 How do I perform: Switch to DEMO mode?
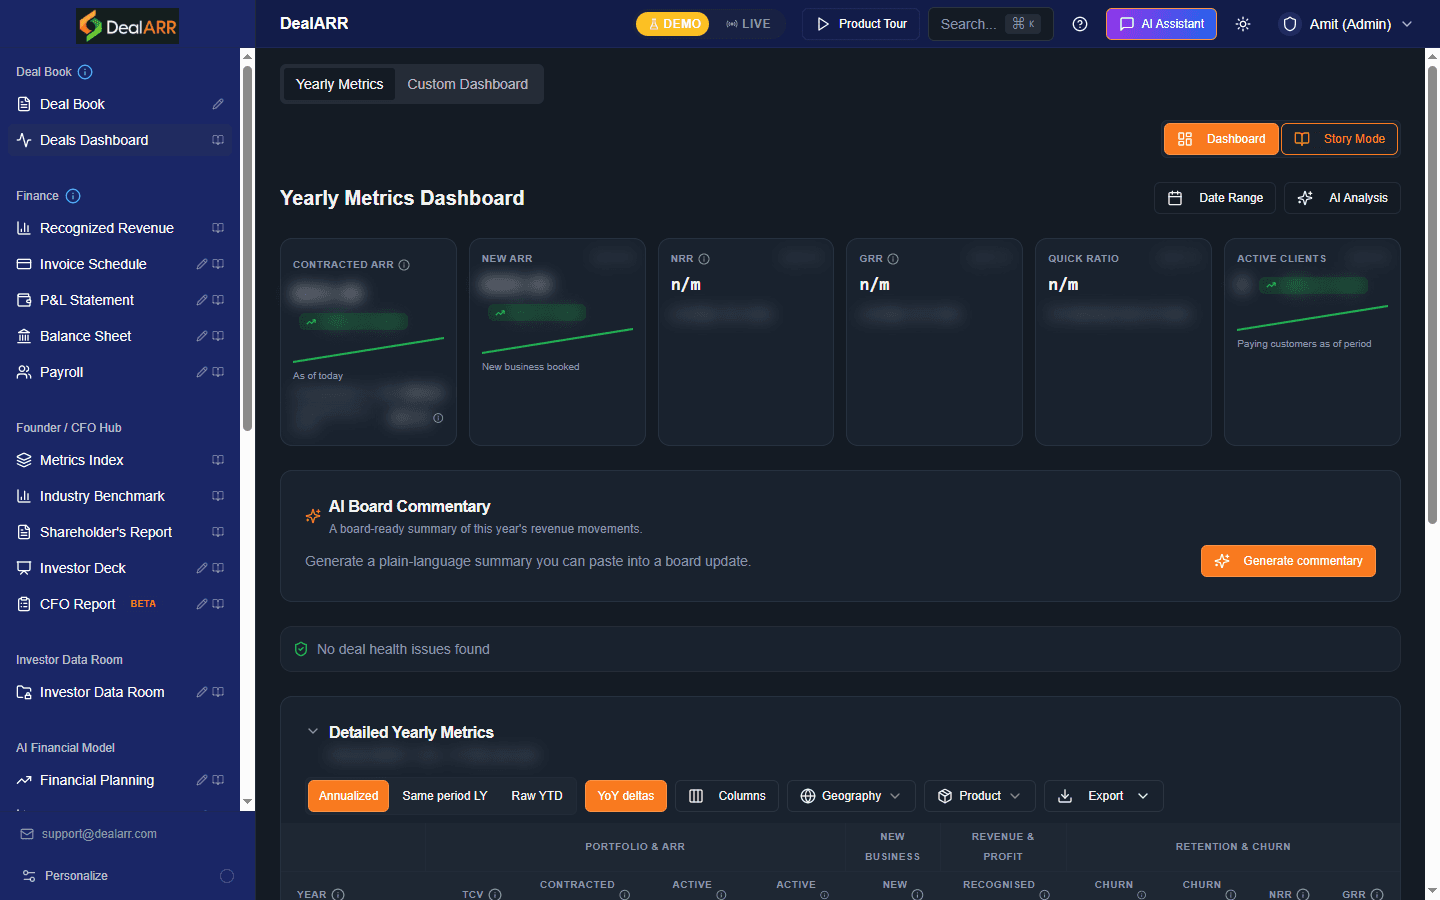tap(673, 24)
